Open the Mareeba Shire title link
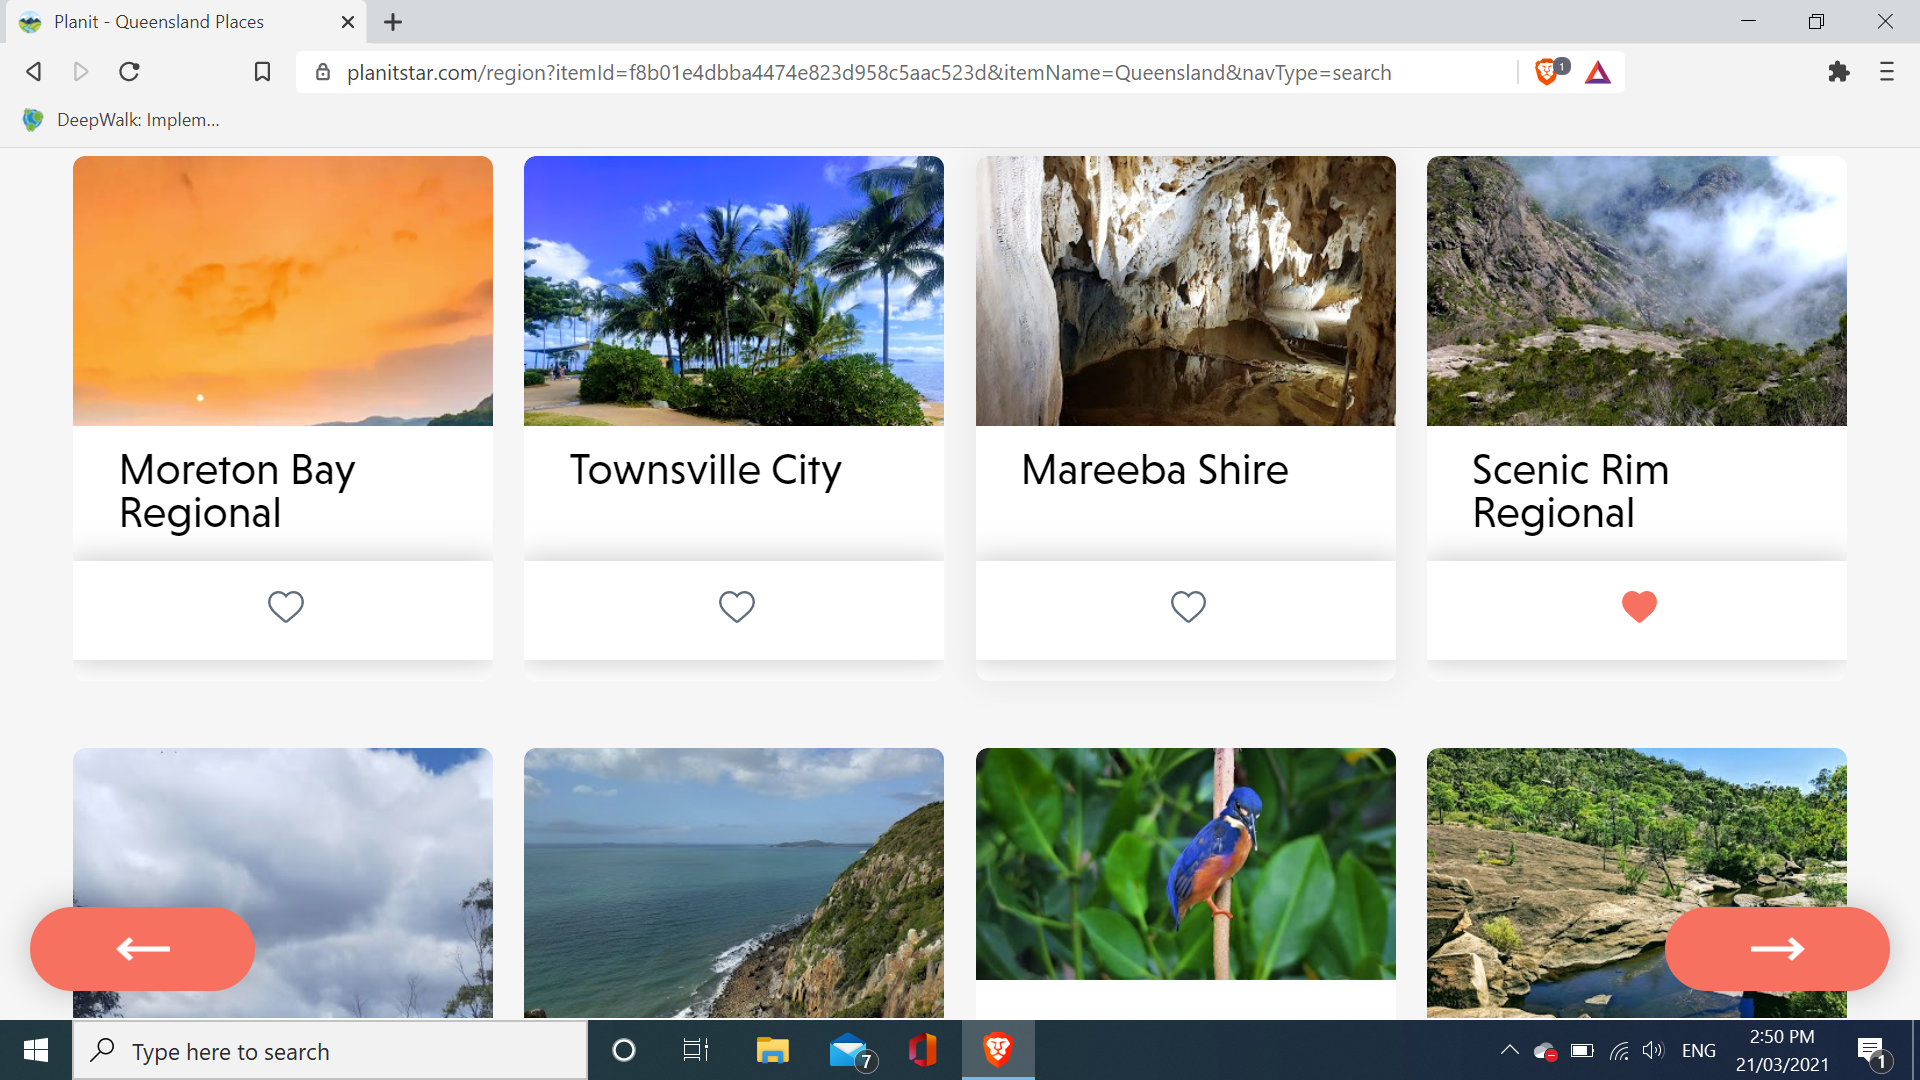Image resolution: width=1920 pixels, height=1080 pixels. click(x=1154, y=470)
